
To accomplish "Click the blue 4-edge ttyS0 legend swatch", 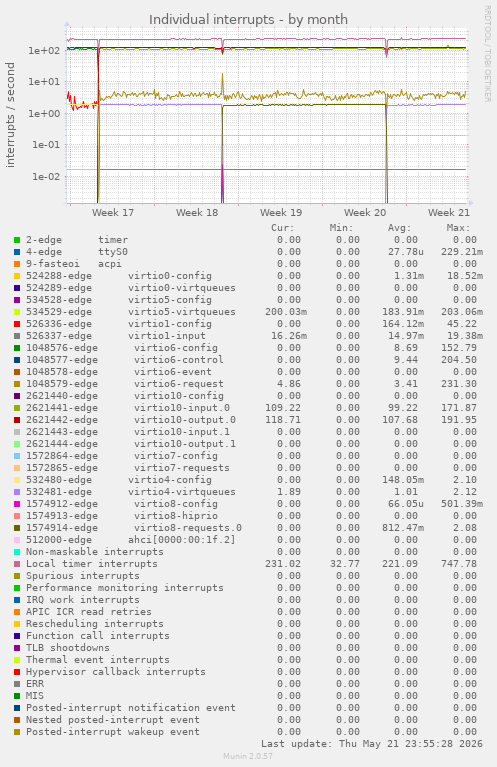I will 17,252.
